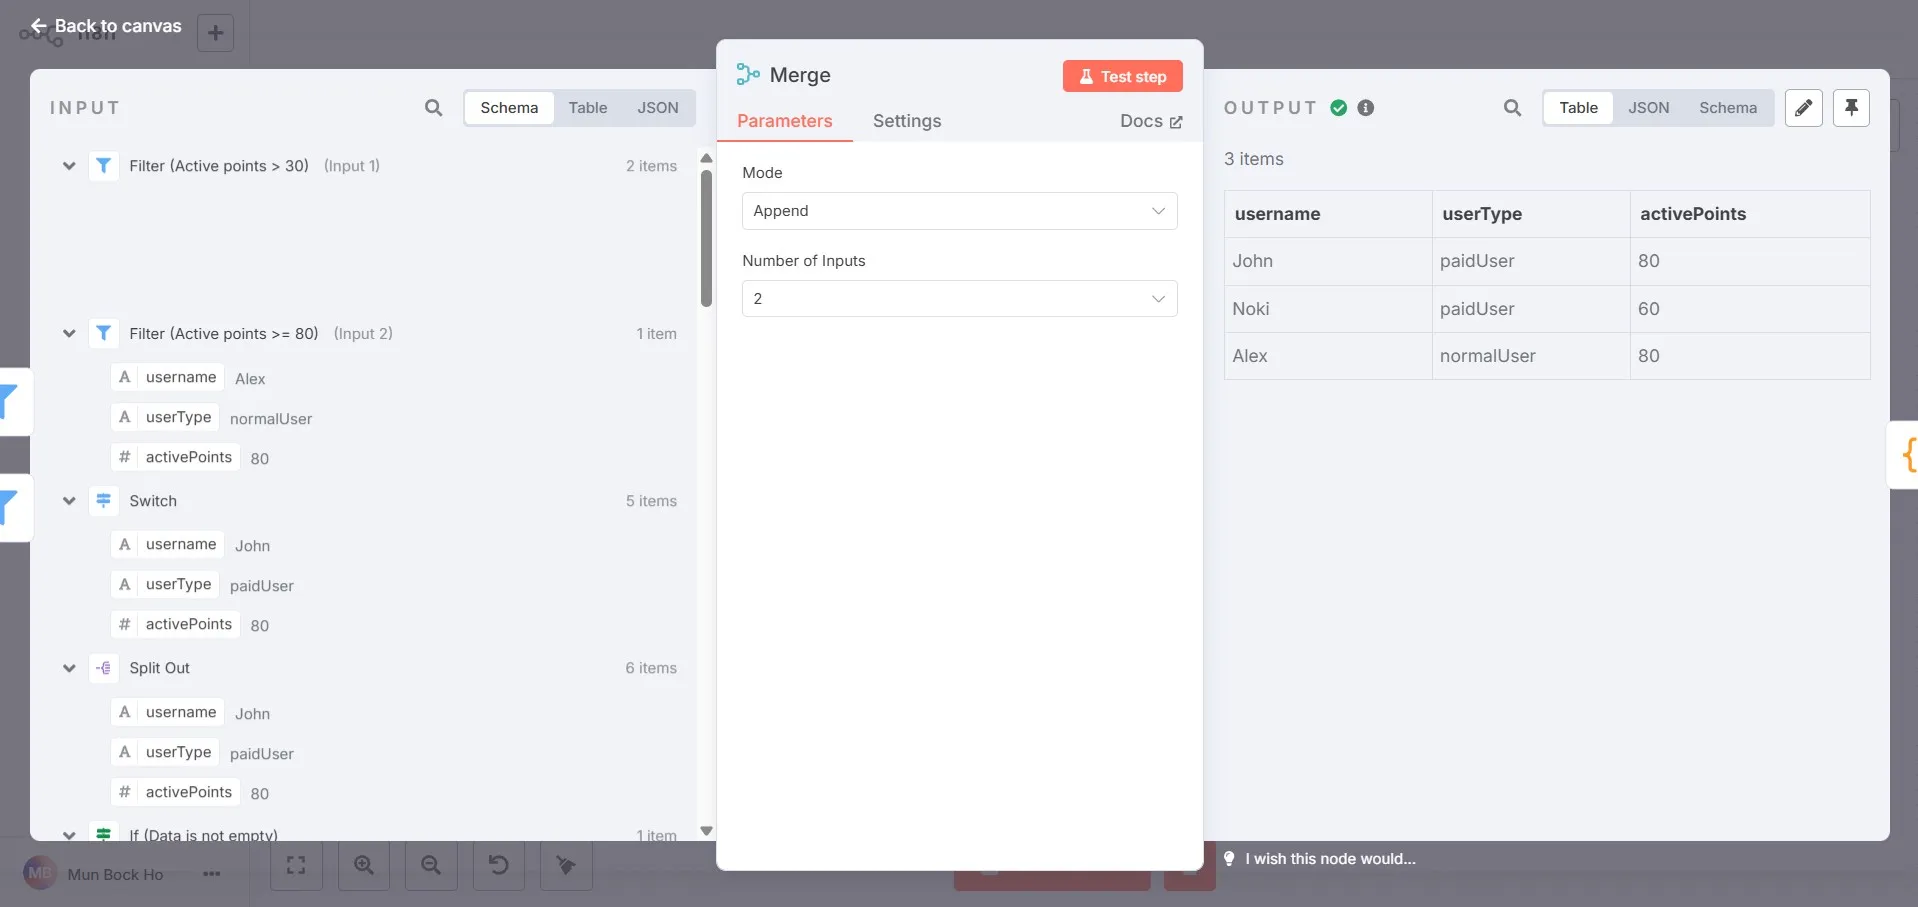Click the activePoints column header
This screenshot has width=1918, height=907.
(x=1749, y=214)
